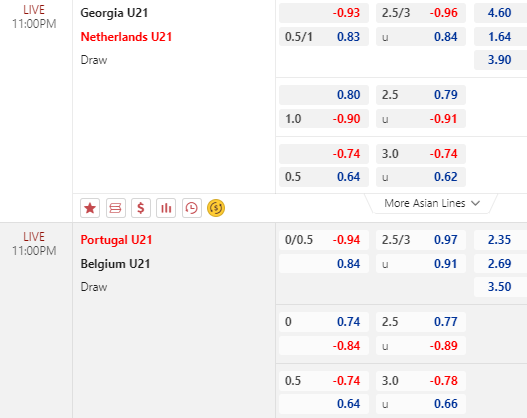Pick Georgia match over 2.5 at 0.79
Viewport: 527px width, 418px height.
(421, 95)
